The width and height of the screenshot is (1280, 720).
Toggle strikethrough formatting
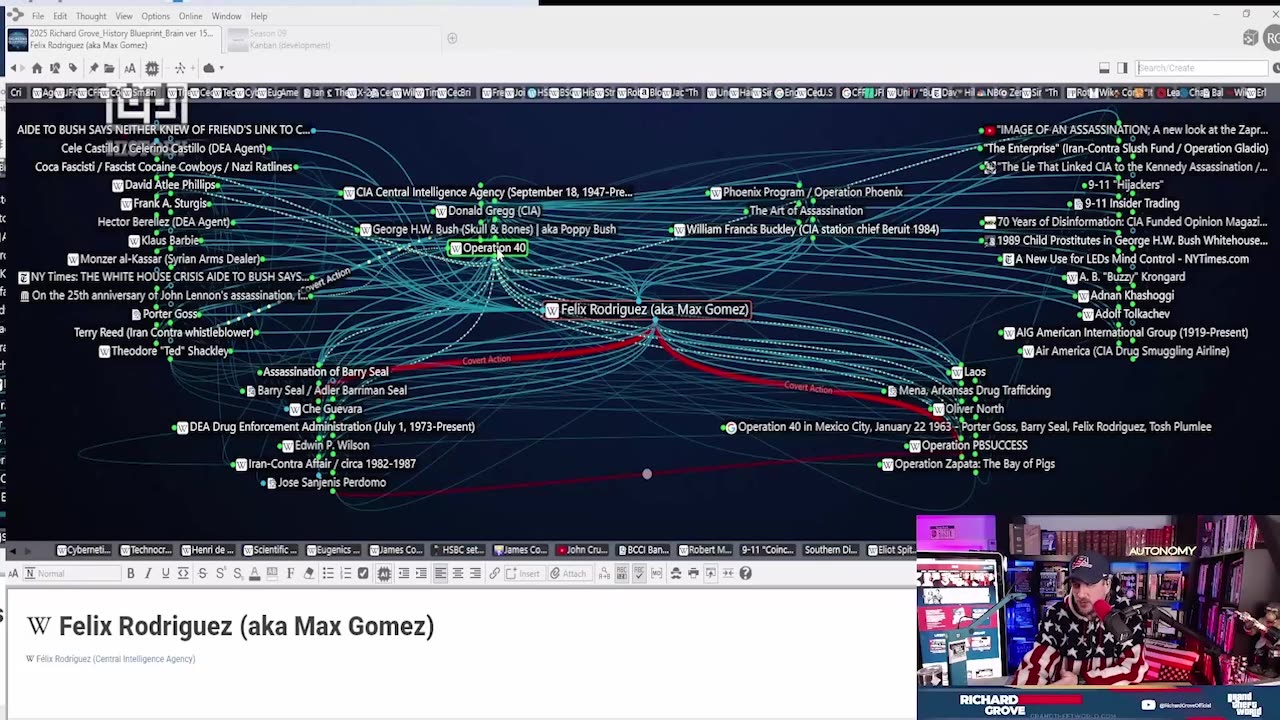point(203,573)
